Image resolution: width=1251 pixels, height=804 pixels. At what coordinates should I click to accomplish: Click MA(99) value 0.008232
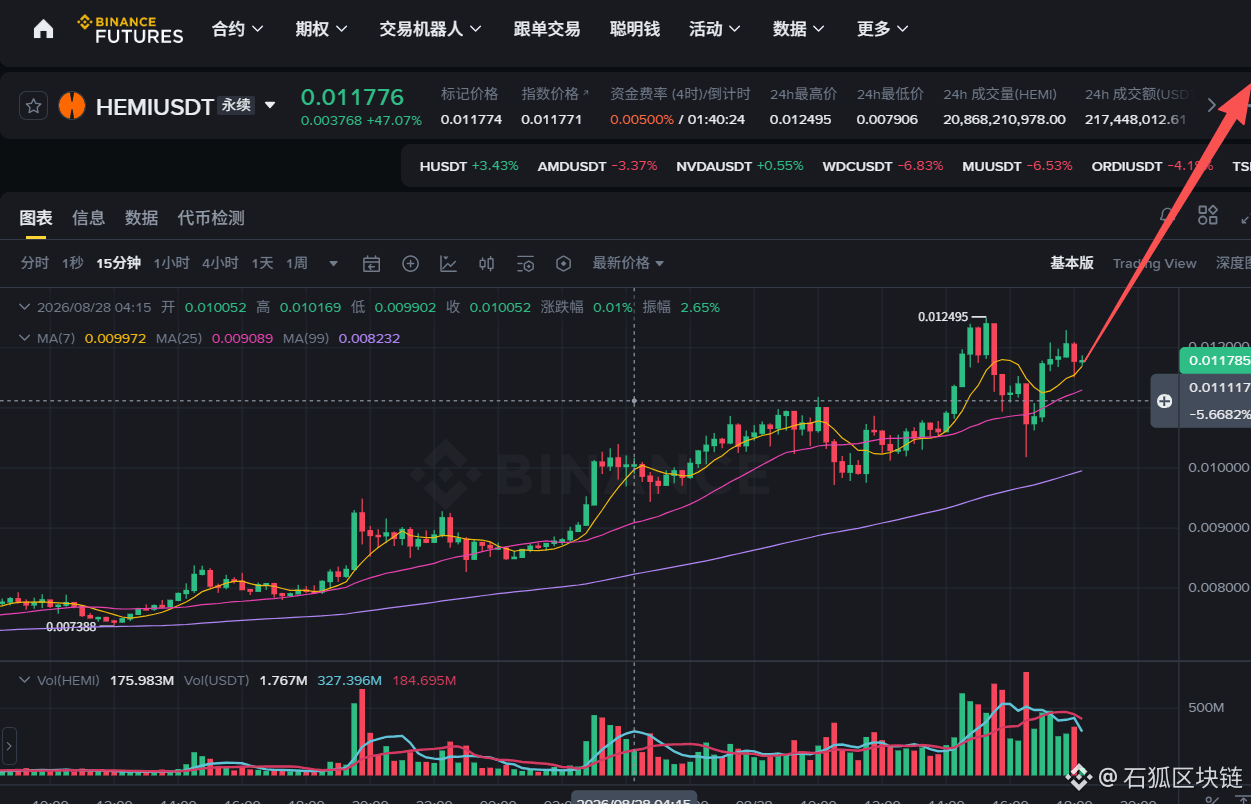pyautogui.click(x=369, y=338)
